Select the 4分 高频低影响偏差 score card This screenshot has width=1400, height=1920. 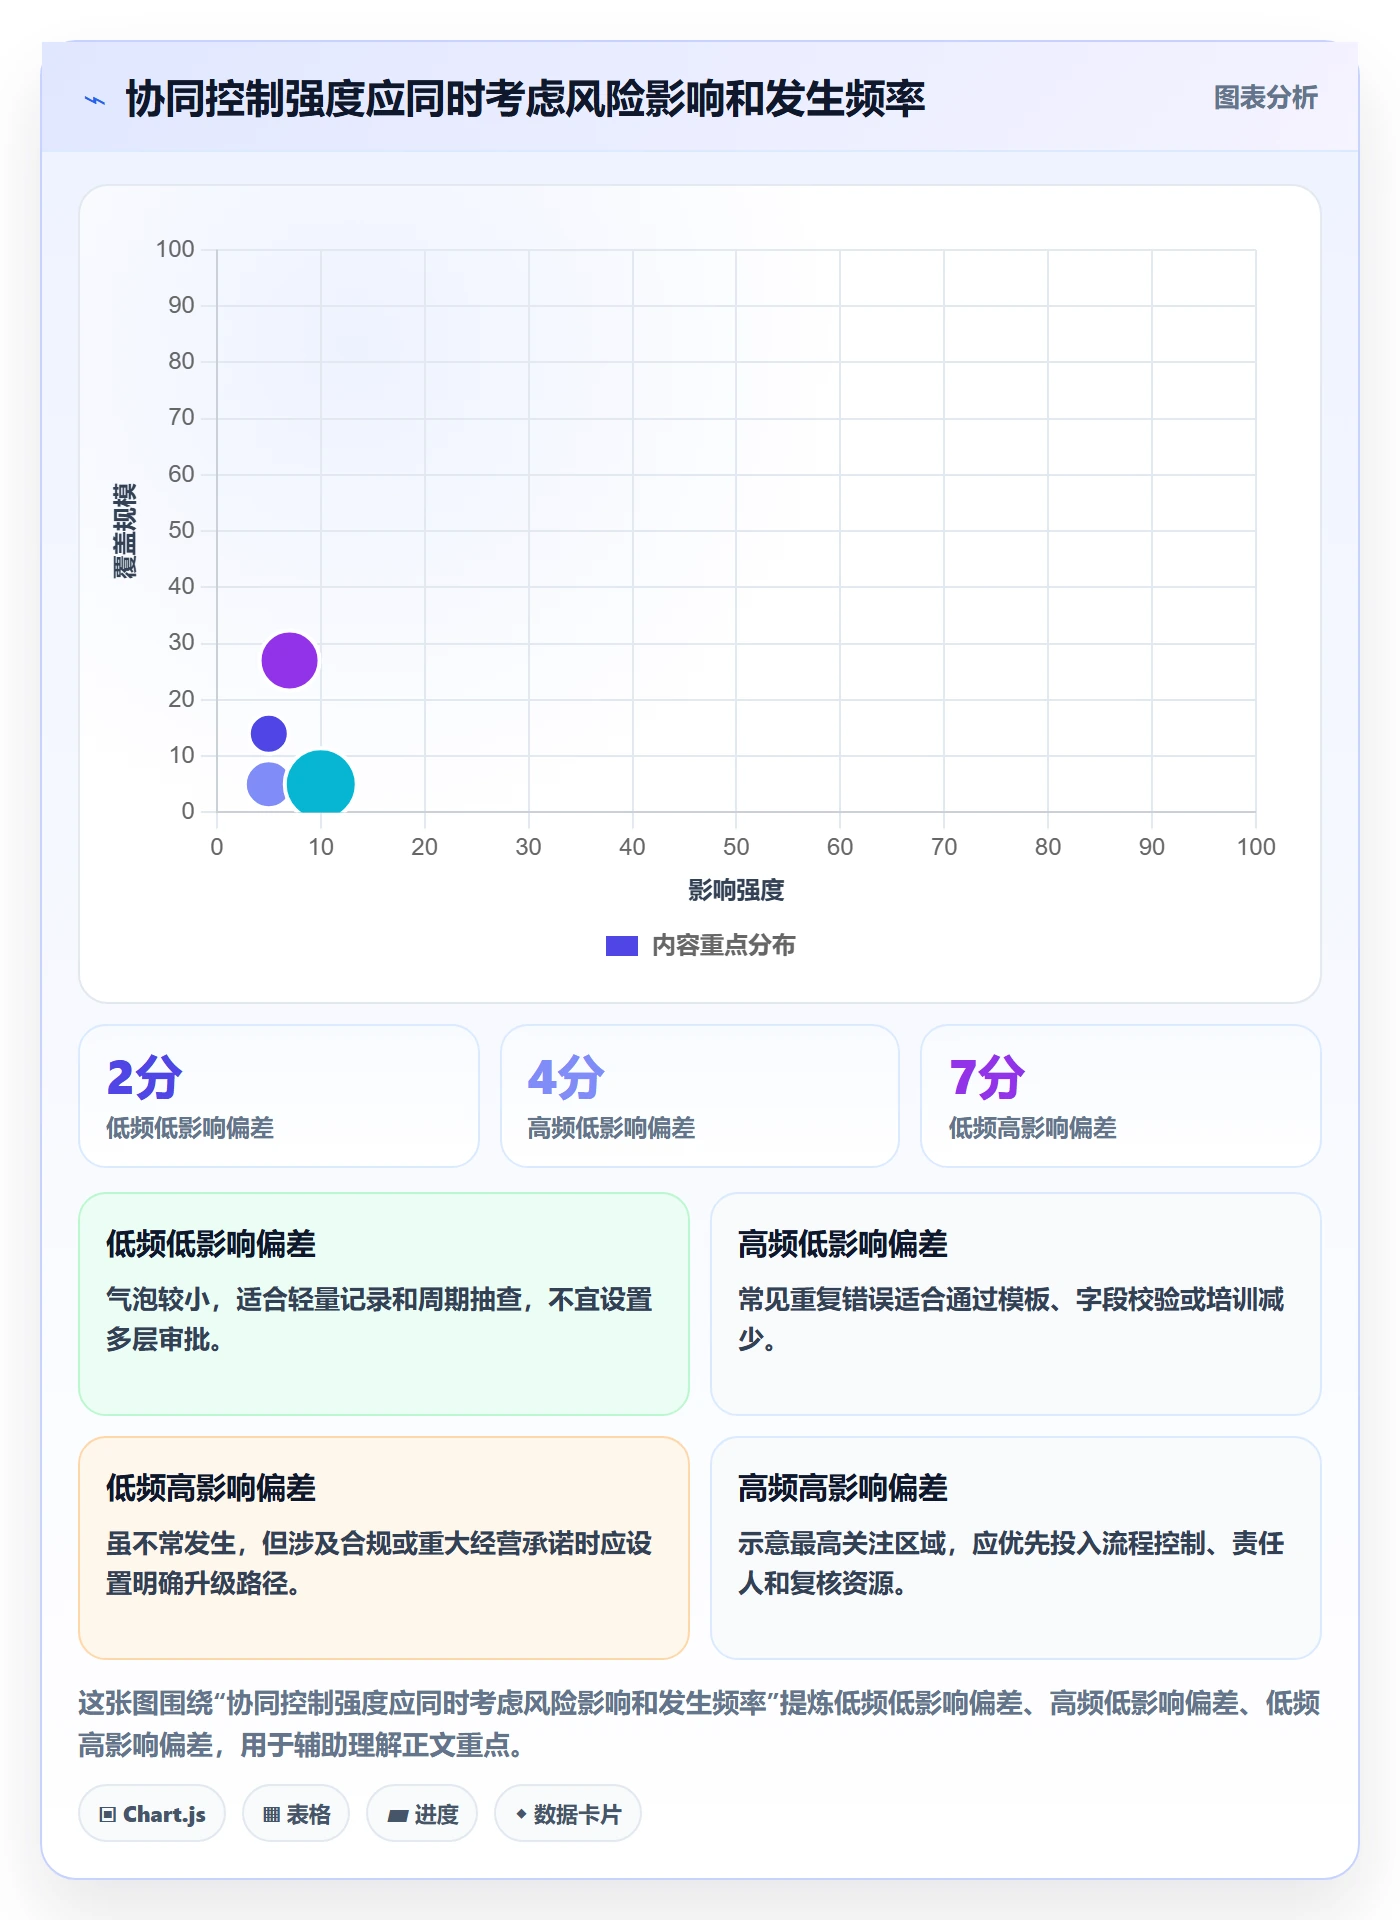[x=700, y=1096]
